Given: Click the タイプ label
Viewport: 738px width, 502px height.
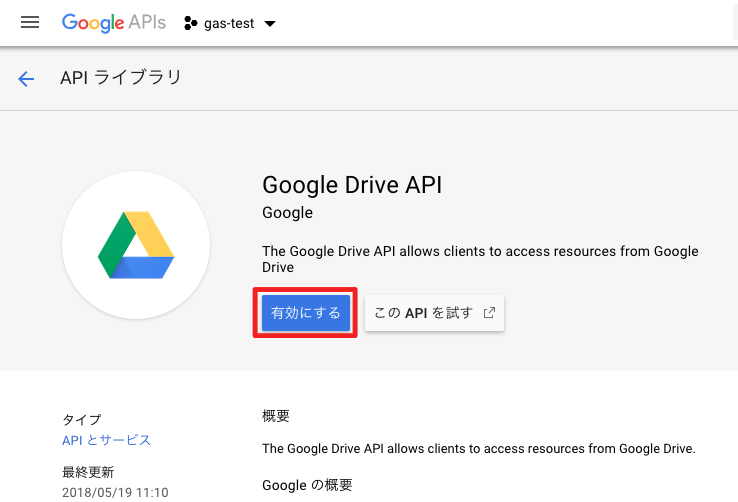Looking at the screenshot, I should (81, 420).
